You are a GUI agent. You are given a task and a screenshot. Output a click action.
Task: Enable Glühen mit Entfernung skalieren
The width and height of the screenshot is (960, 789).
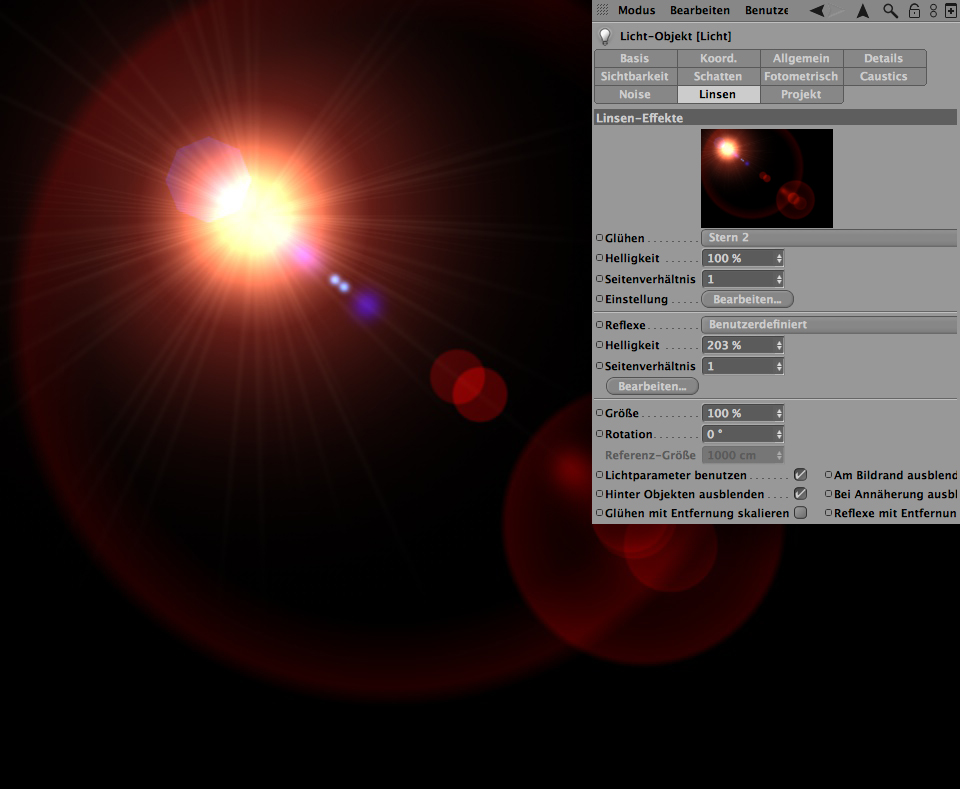800,513
